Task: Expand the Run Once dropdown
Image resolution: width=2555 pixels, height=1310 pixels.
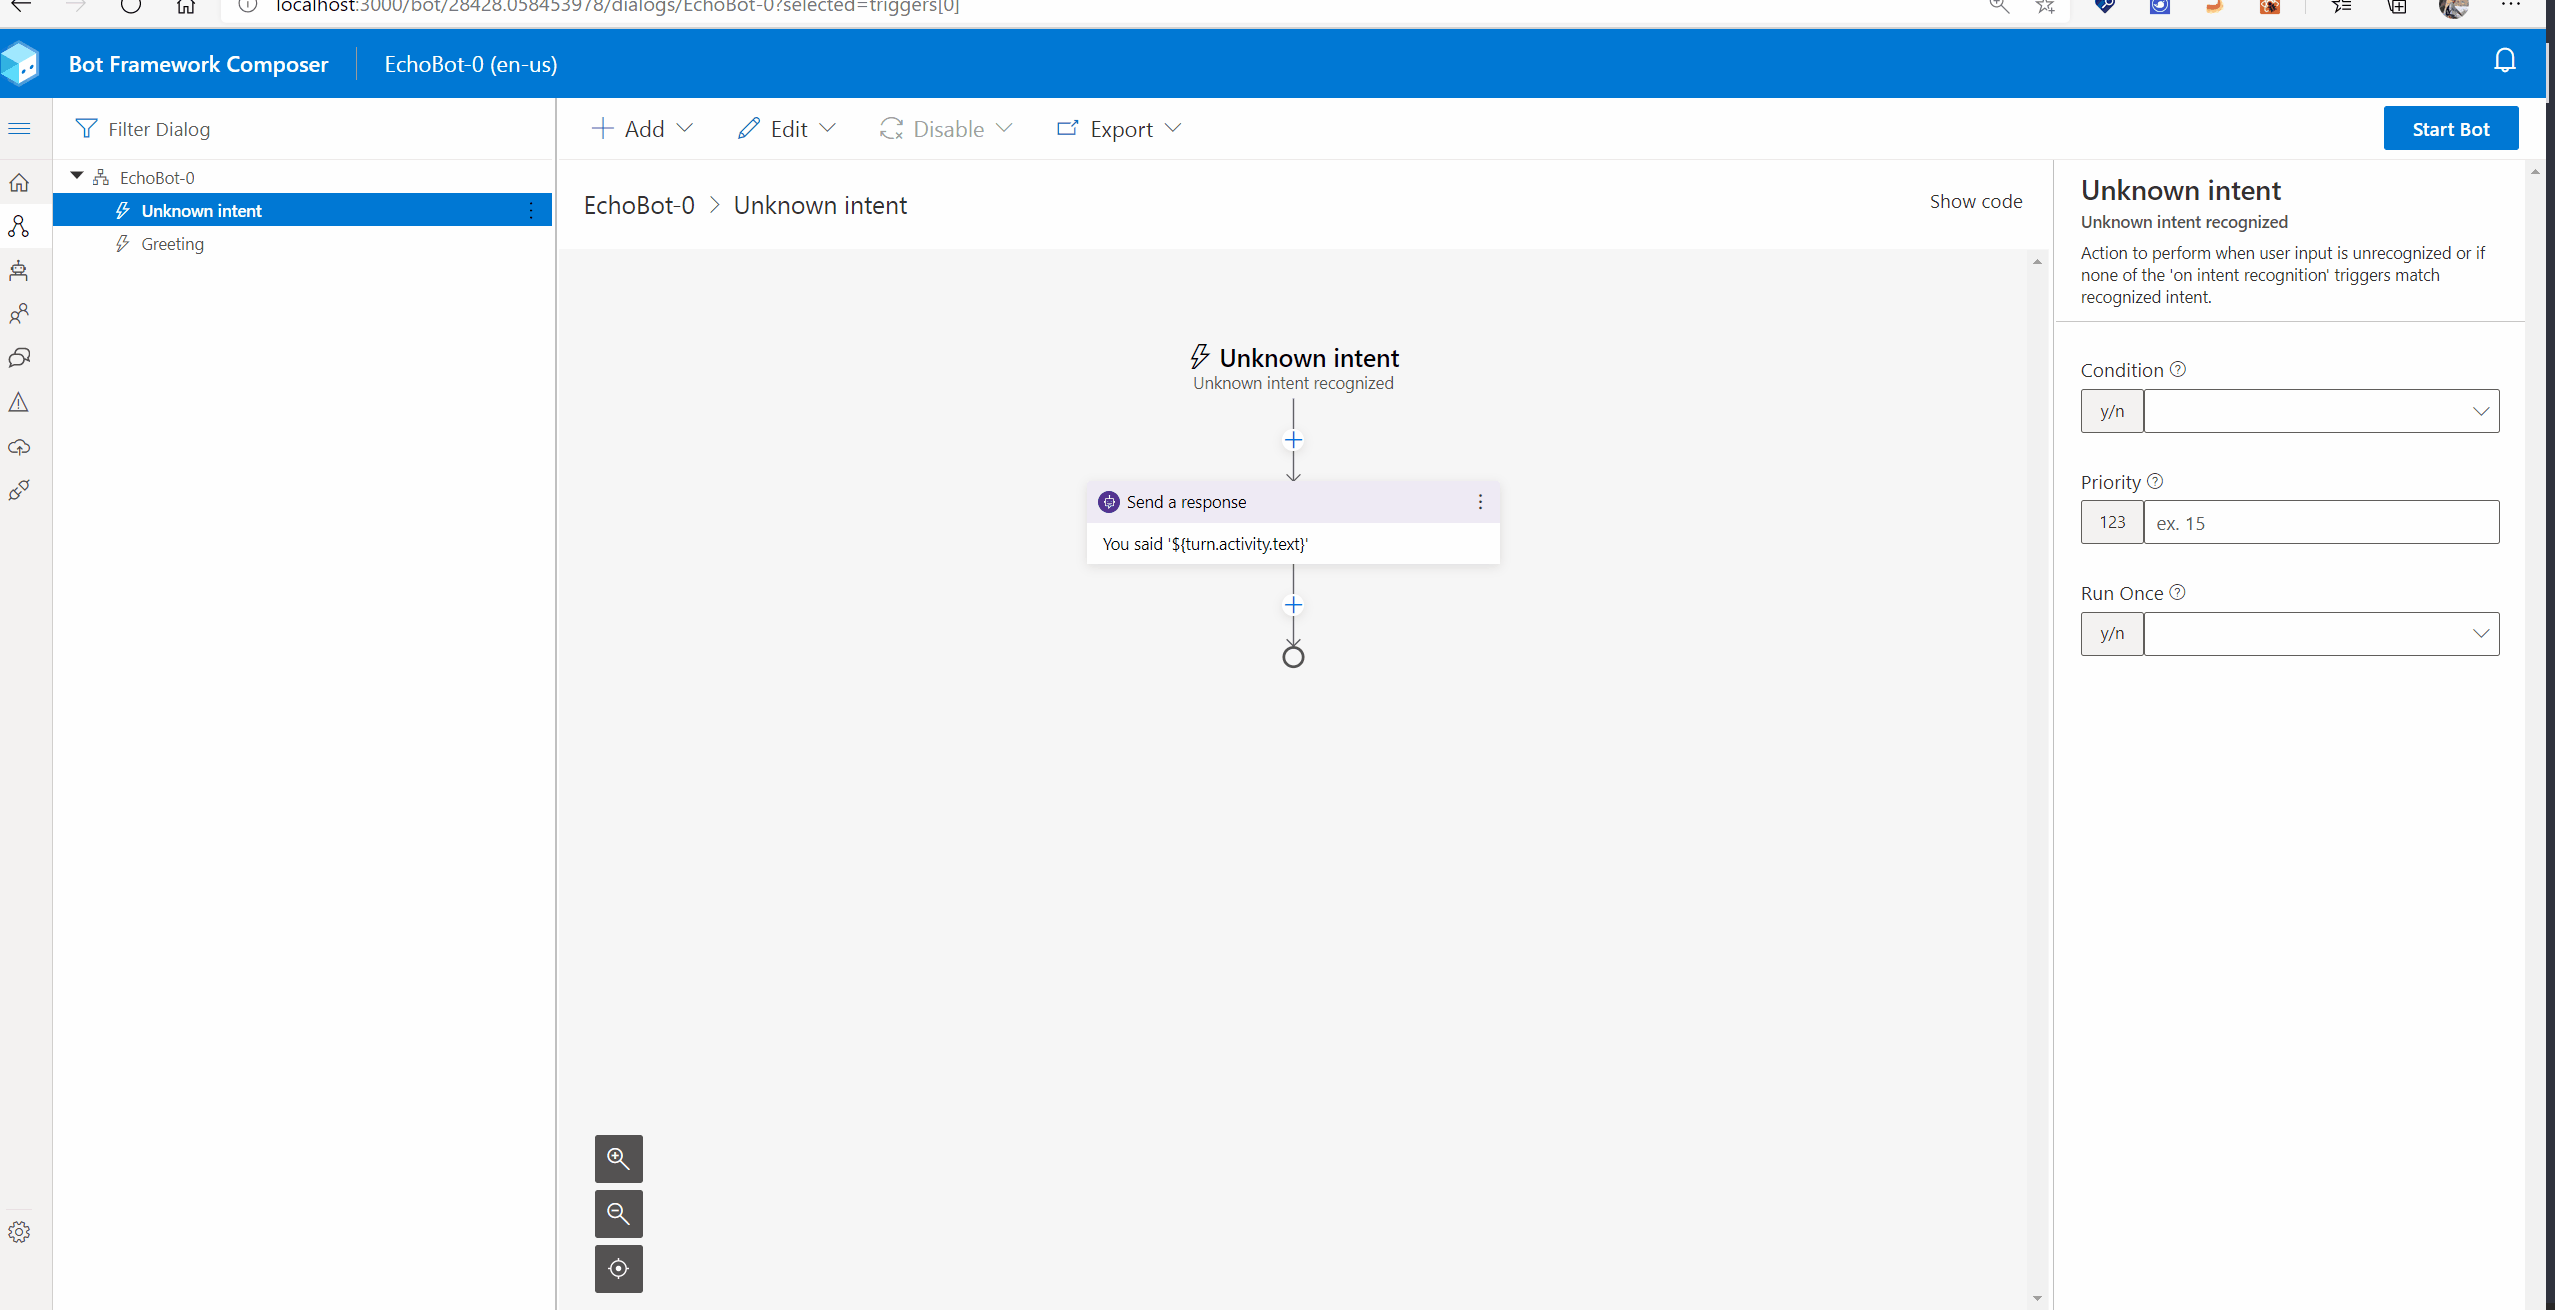Action: tap(2480, 634)
